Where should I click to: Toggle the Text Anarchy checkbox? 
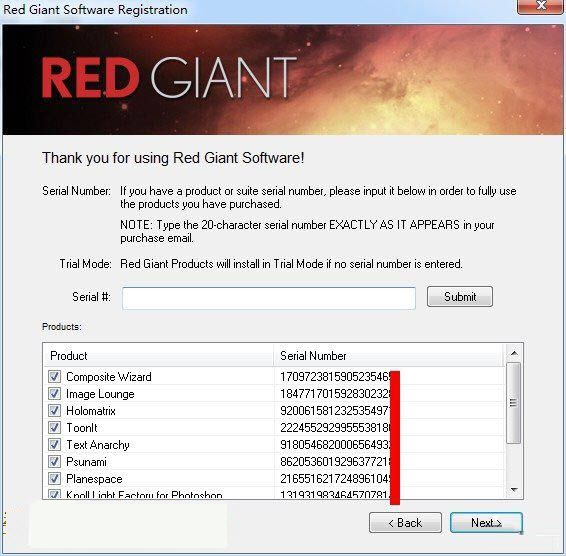point(54,444)
